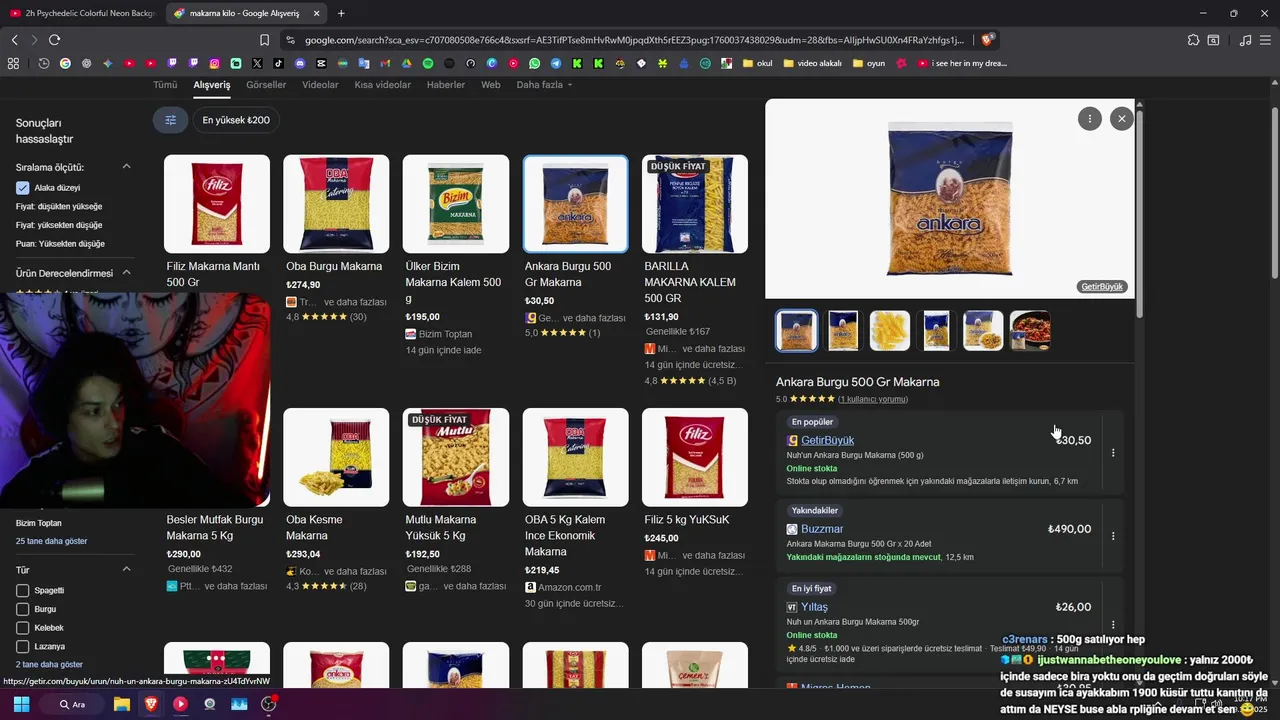Expand types with 2 tane daha göster
1280x720 pixels.
(x=49, y=664)
